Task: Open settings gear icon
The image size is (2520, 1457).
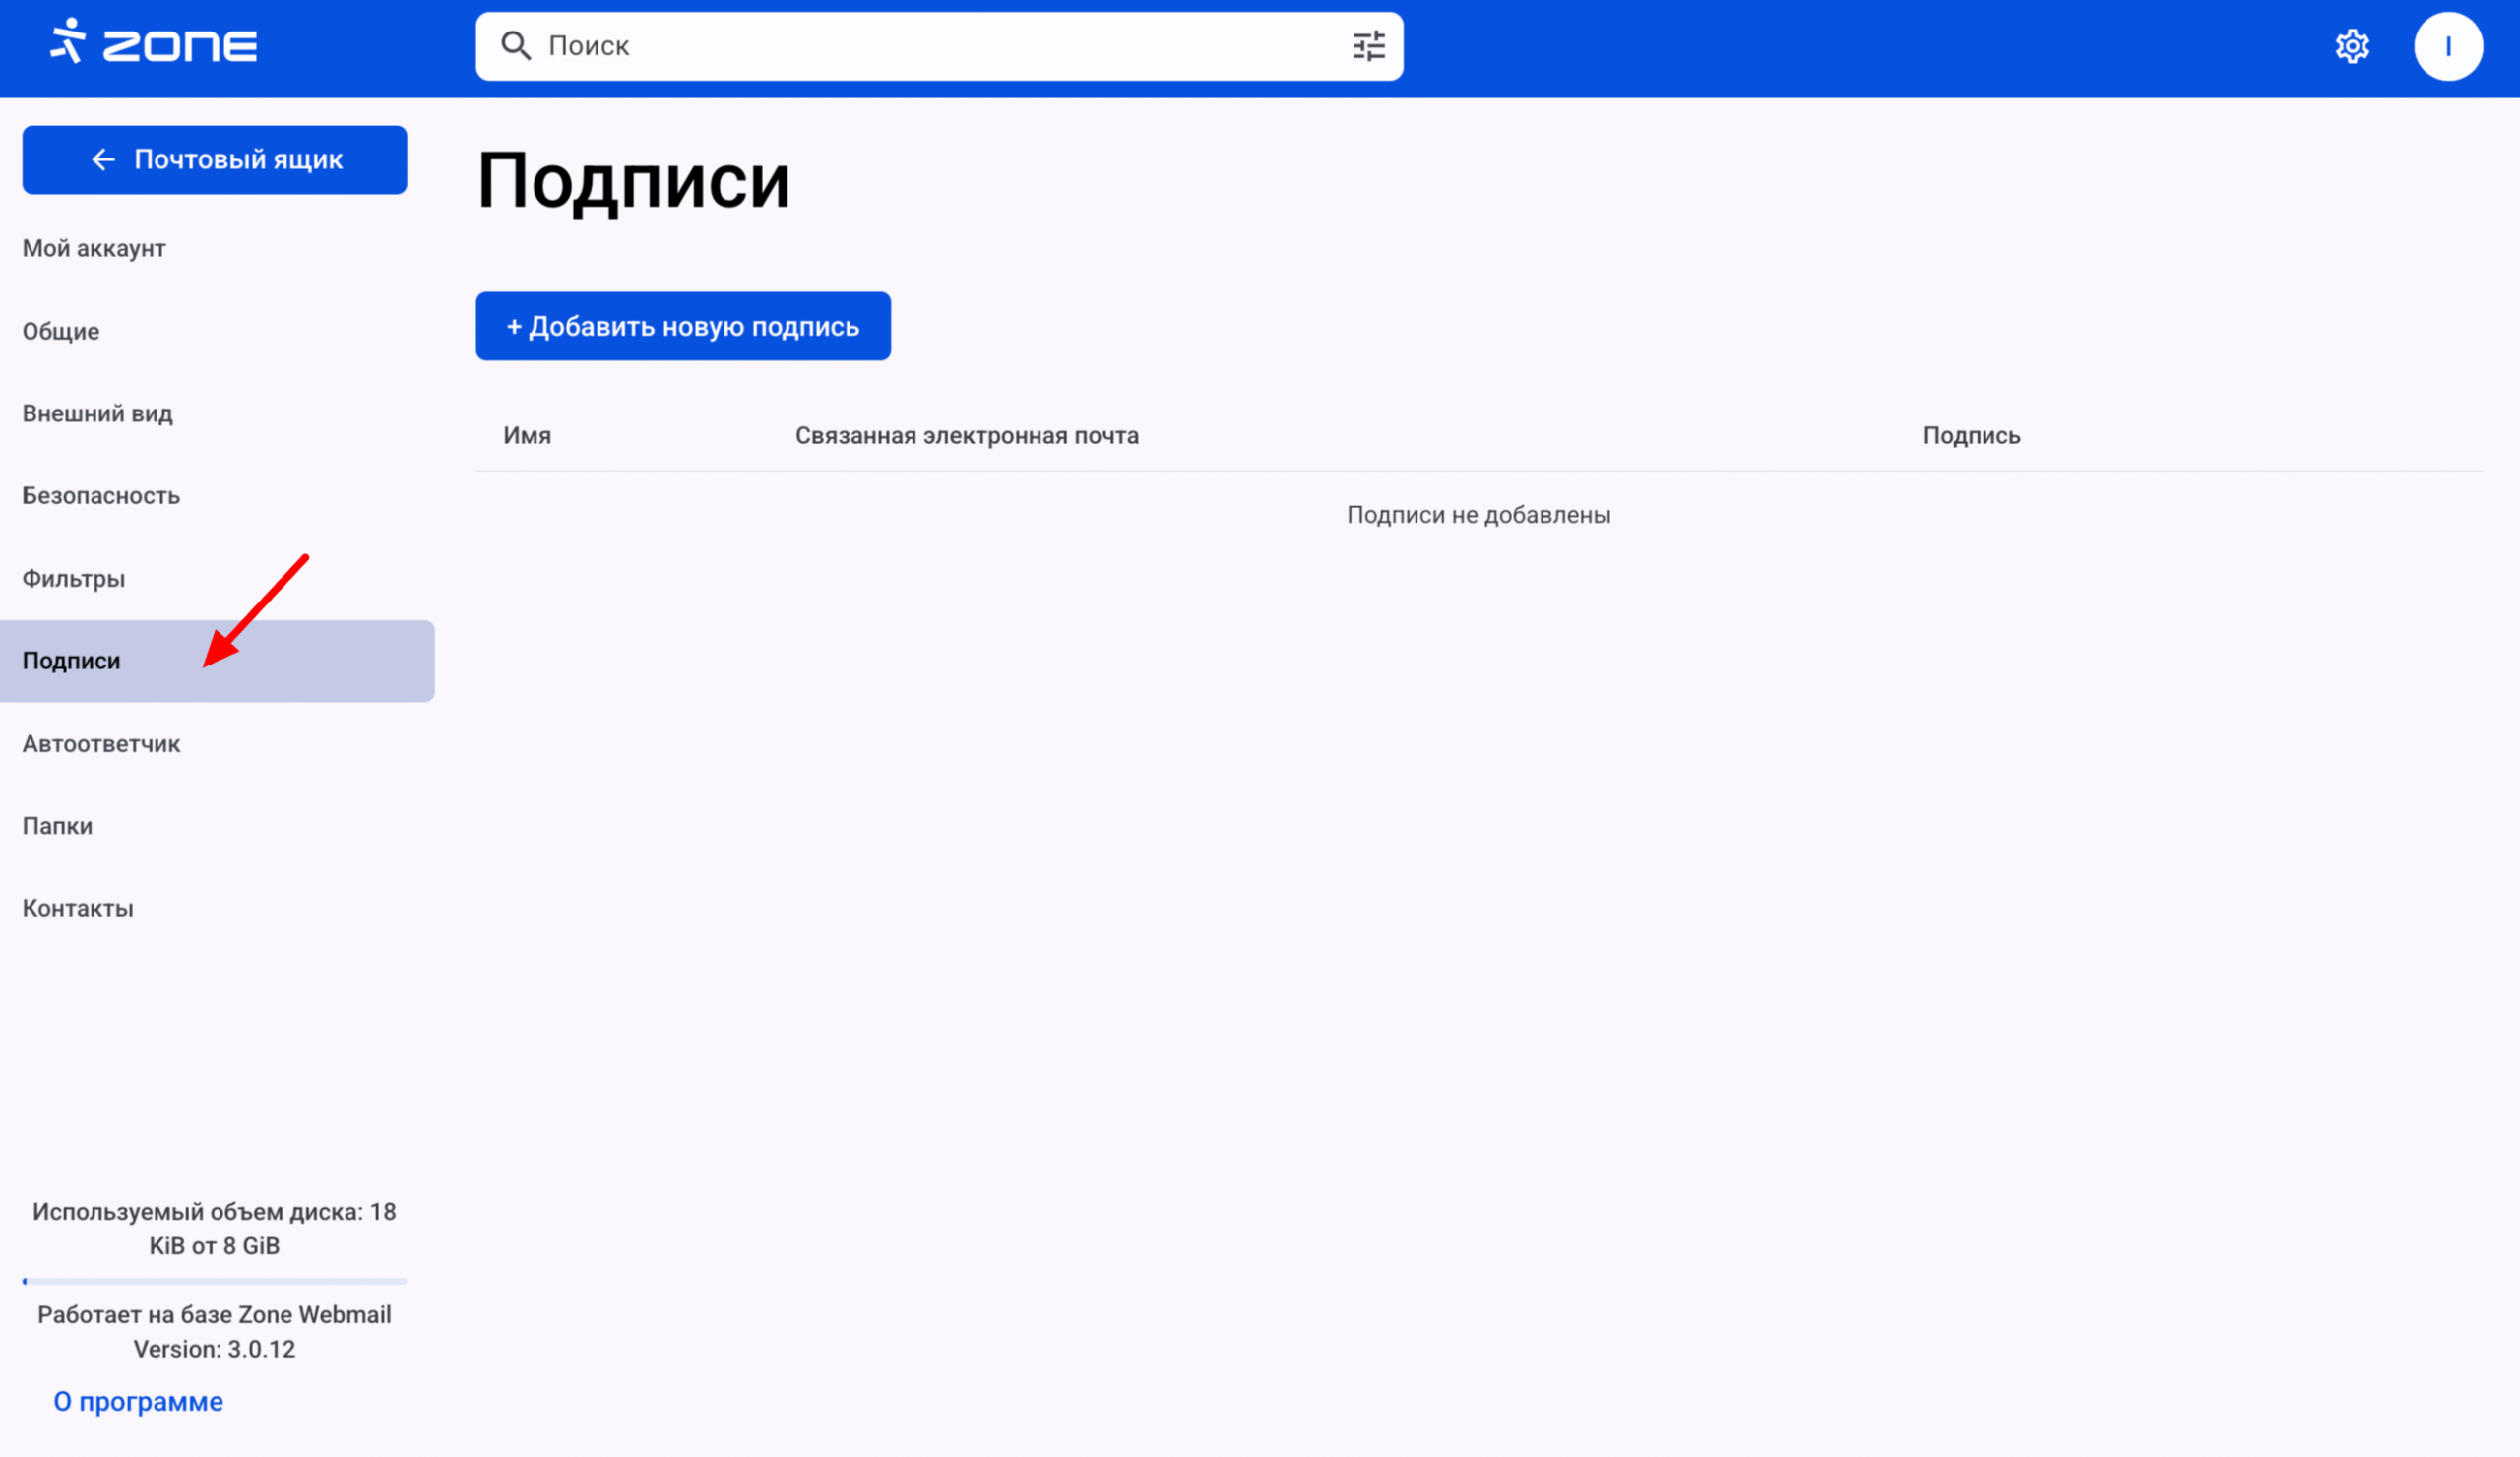Action: tap(2351, 46)
